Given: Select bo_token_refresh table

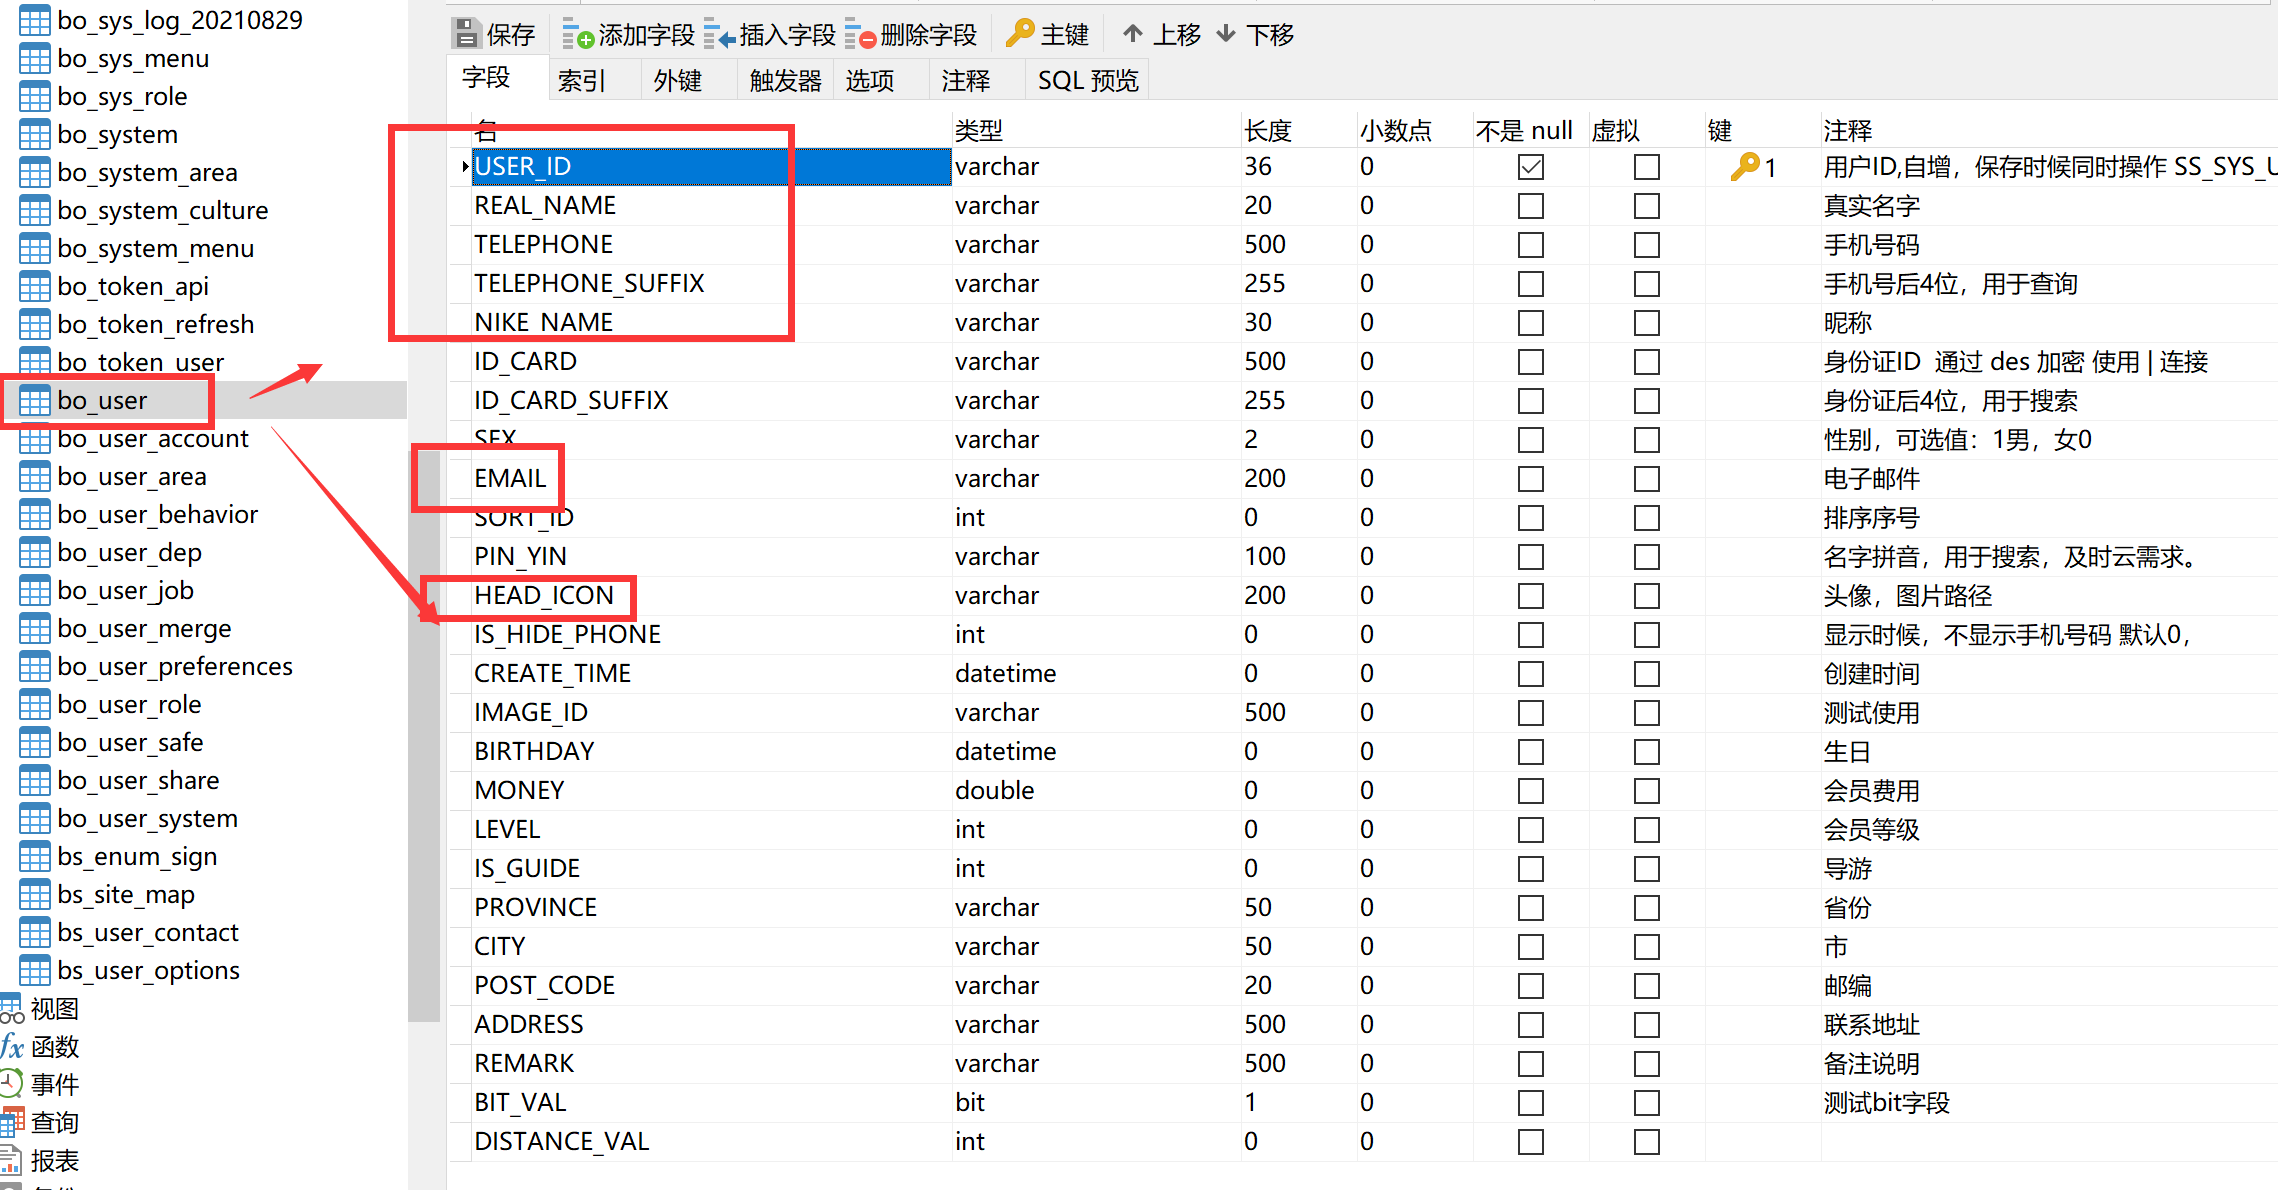Looking at the screenshot, I should [156, 325].
